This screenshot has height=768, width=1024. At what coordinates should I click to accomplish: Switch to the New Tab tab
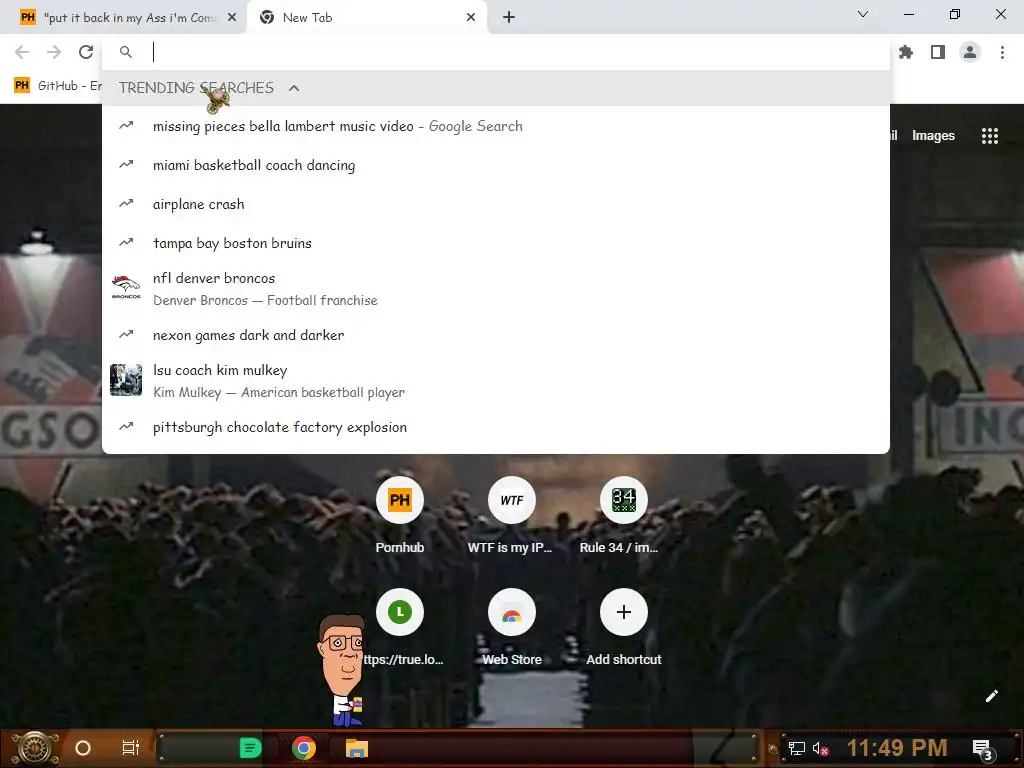(x=366, y=18)
